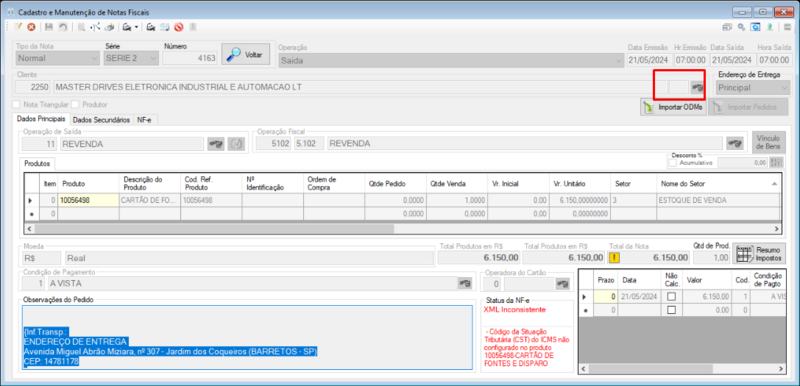This screenshot has height=386, width=800.
Task: Click product code cell 10056498 in Produto column
Action: (x=88, y=200)
